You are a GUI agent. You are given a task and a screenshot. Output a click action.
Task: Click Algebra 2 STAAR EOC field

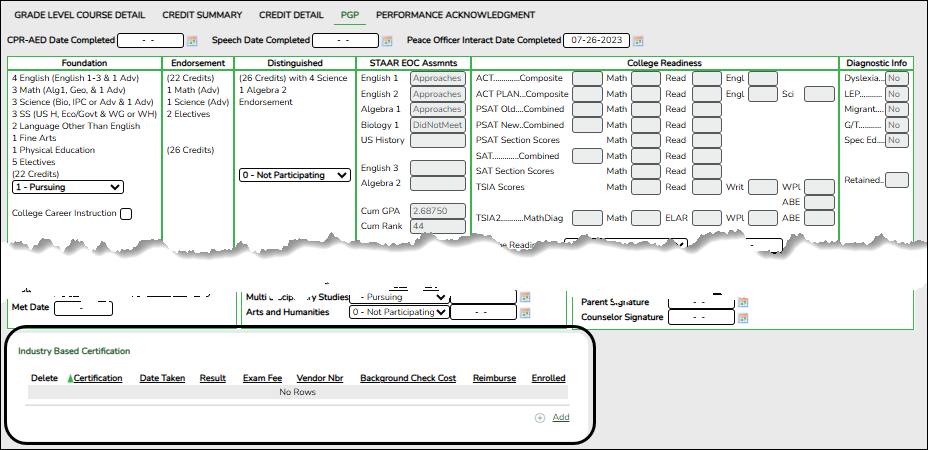[438, 184]
